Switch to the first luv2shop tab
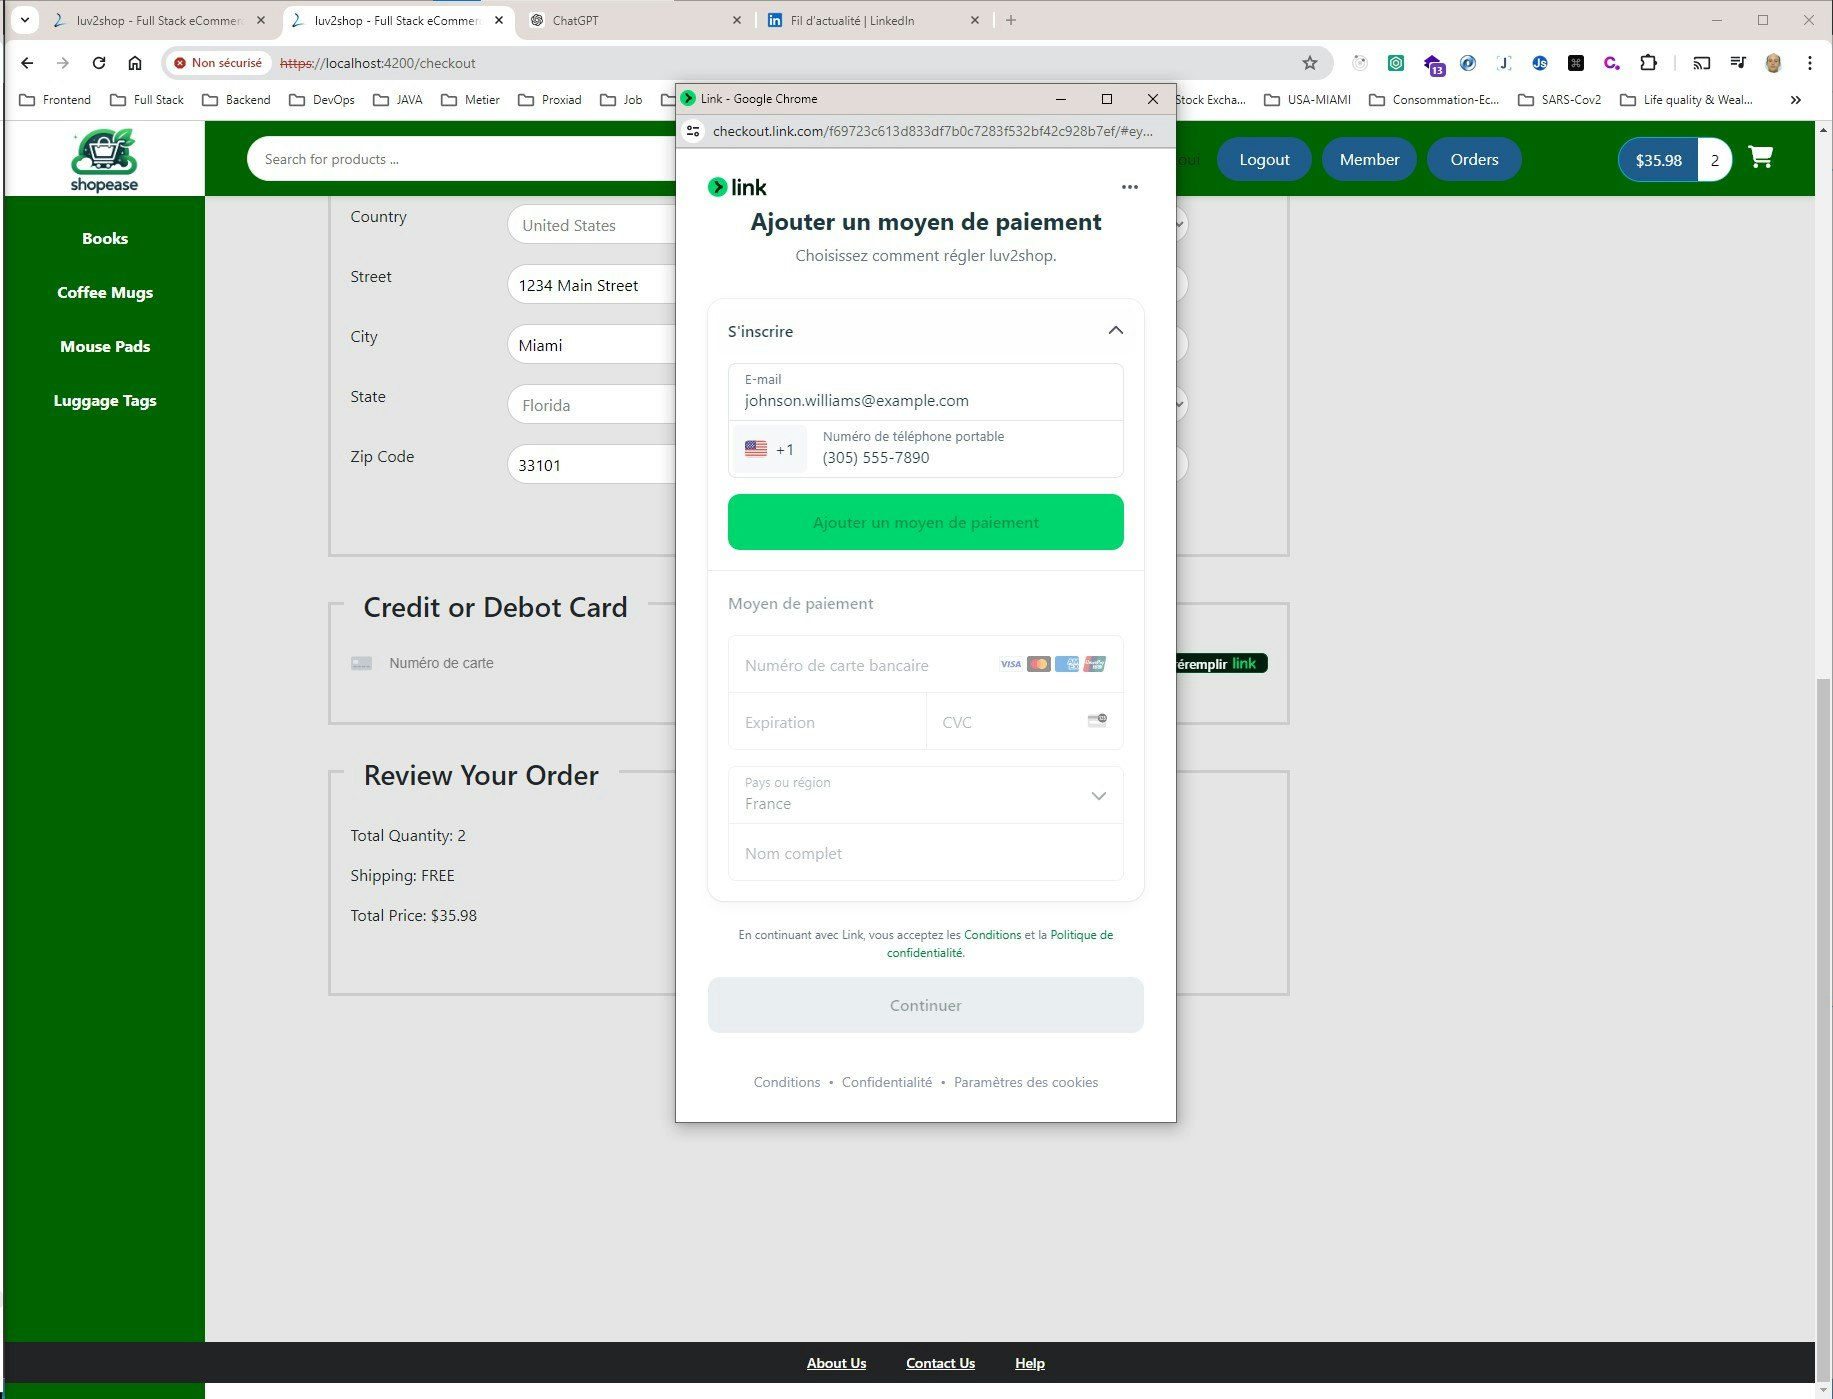1833x1399 pixels. [x=160, y=20]
